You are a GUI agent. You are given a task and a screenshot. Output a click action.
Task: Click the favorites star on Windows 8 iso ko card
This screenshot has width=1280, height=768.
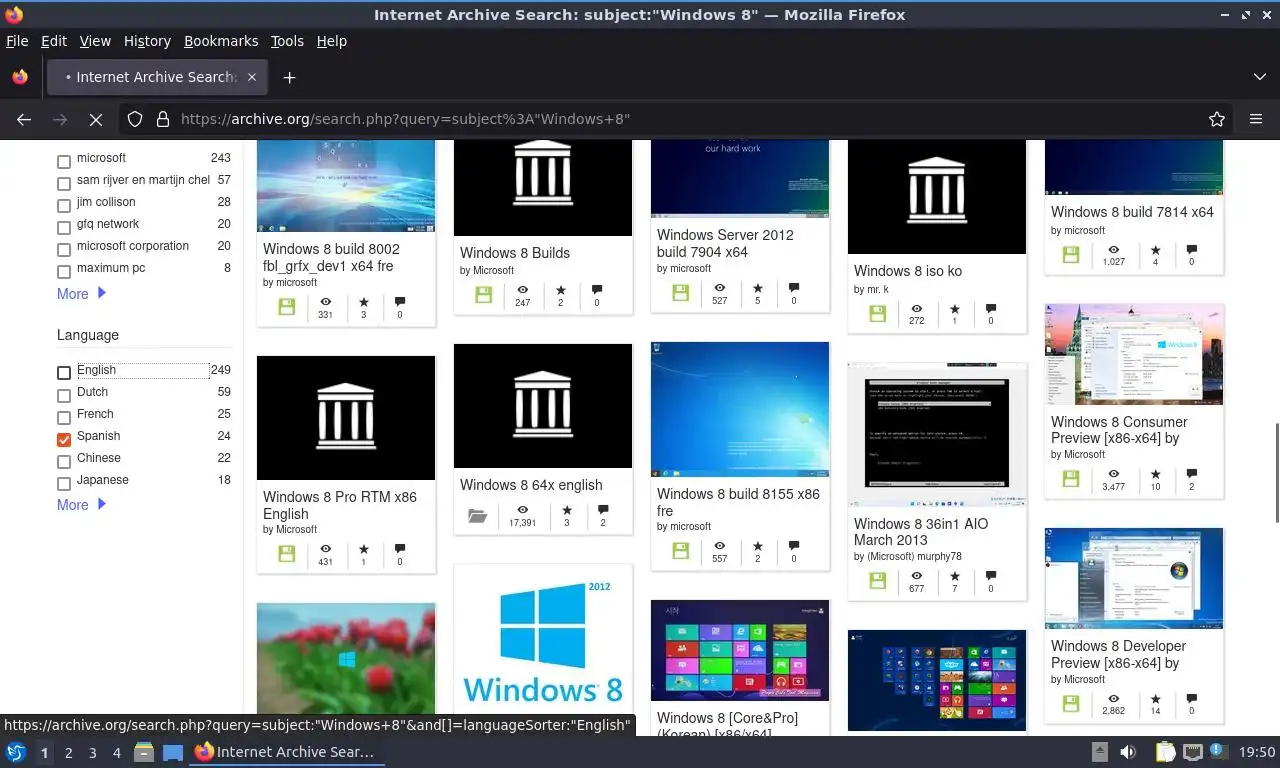click(954, 310)
